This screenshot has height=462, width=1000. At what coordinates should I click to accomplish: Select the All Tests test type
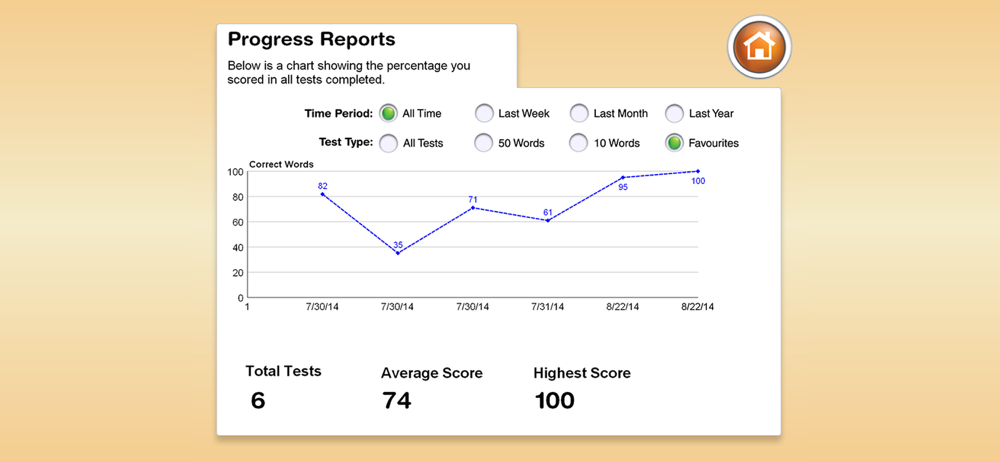tap(388, 143)
